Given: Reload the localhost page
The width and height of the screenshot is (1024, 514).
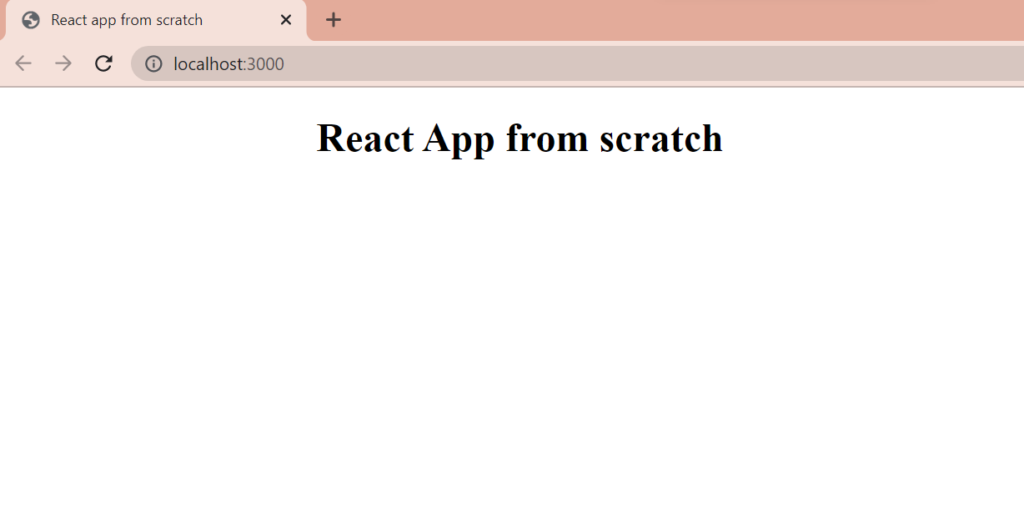Looking at the screenshot, I should pyautogui.click(x=104, y=63).
